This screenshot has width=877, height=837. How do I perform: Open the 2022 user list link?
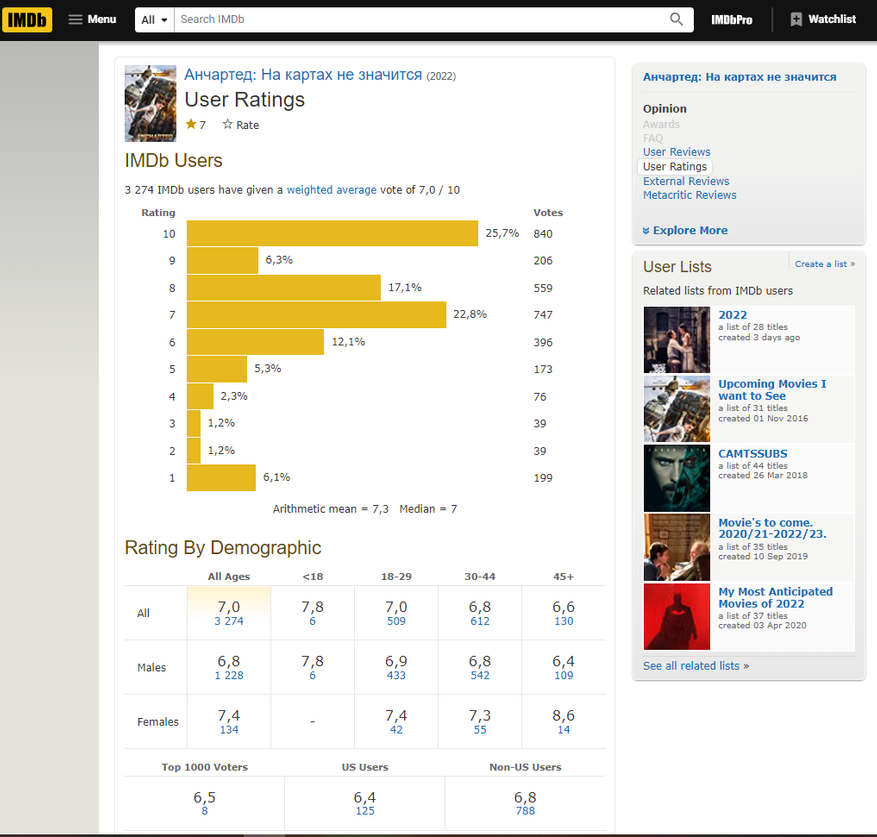click(x=733, y=315)
